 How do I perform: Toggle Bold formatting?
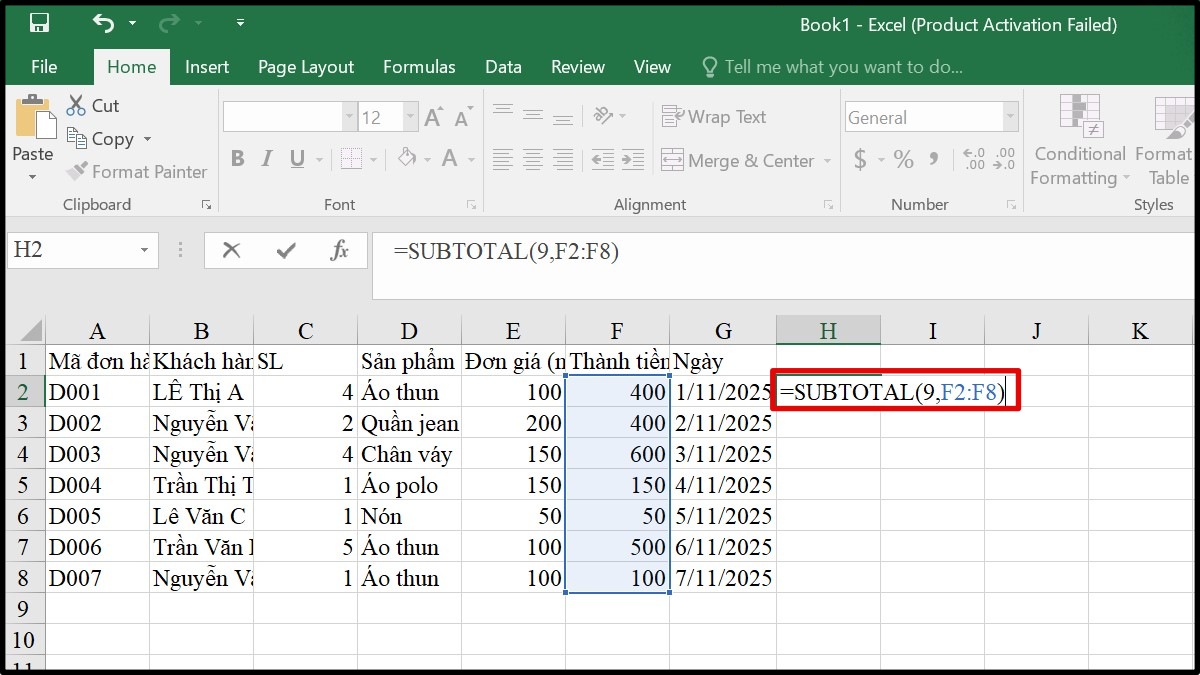[x=237, y=159]
